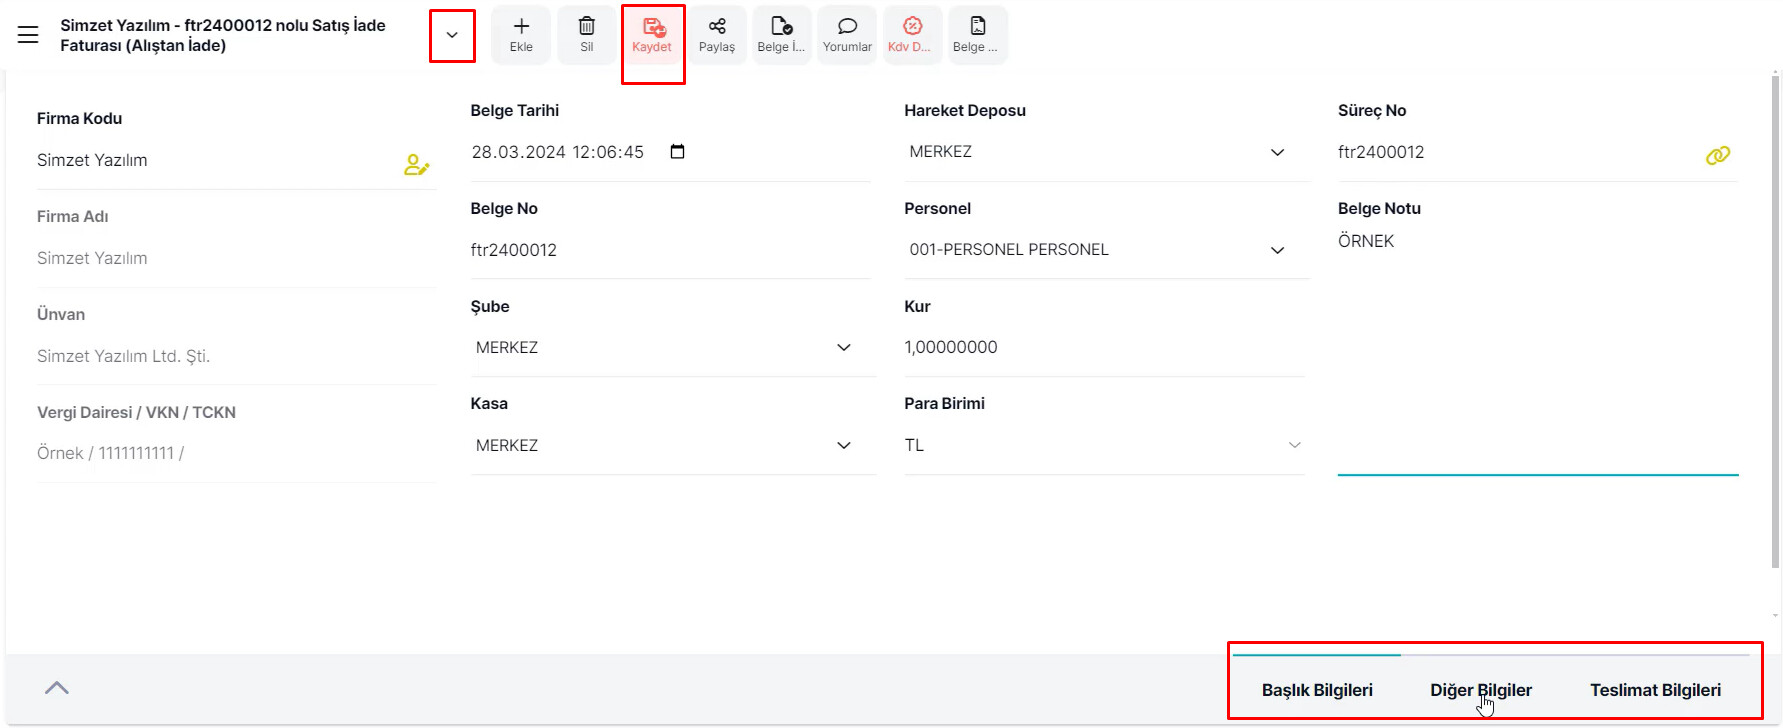Click the Belge Tarihi date value
This screenshot has height=728, width=1783.
(x=558, y=152)
